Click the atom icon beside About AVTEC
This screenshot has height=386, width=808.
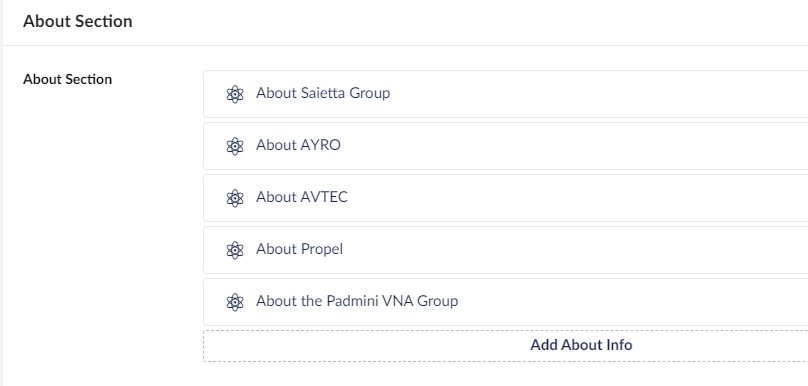coord(234,198)
